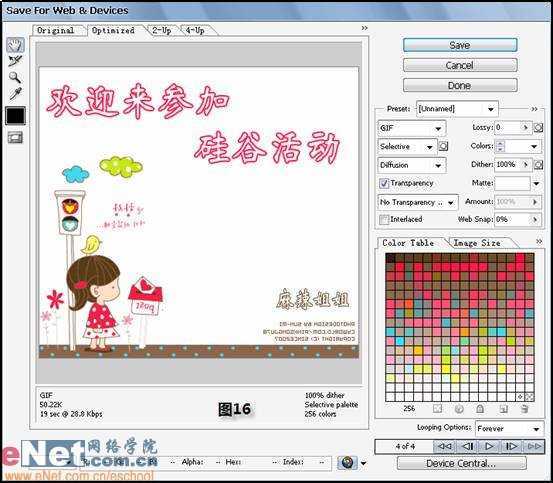Toggle the Interlaced checkbox
The height and width of the screenshot is (483, 553).
tap(383, 220)
